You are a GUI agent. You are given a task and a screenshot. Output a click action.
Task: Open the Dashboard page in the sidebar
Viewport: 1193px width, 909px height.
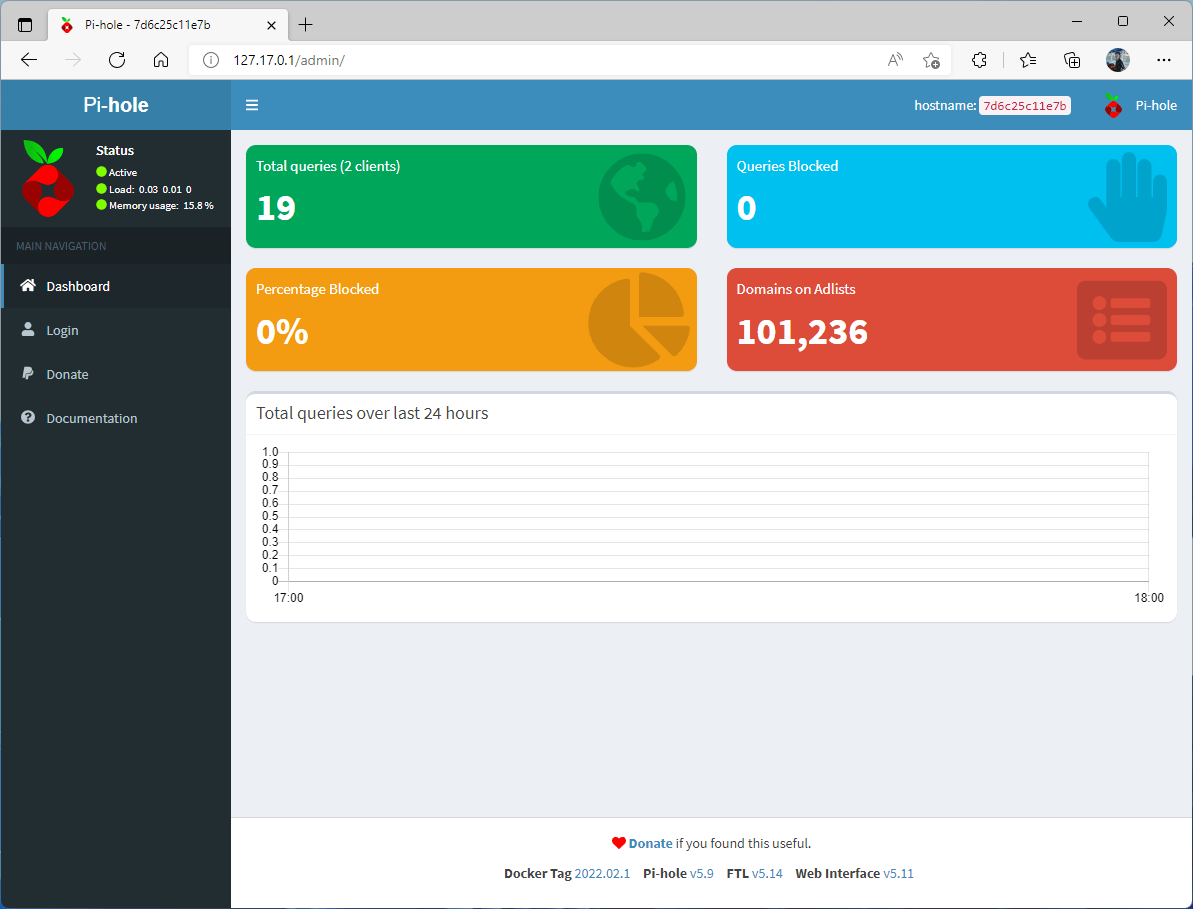(116, 286)
